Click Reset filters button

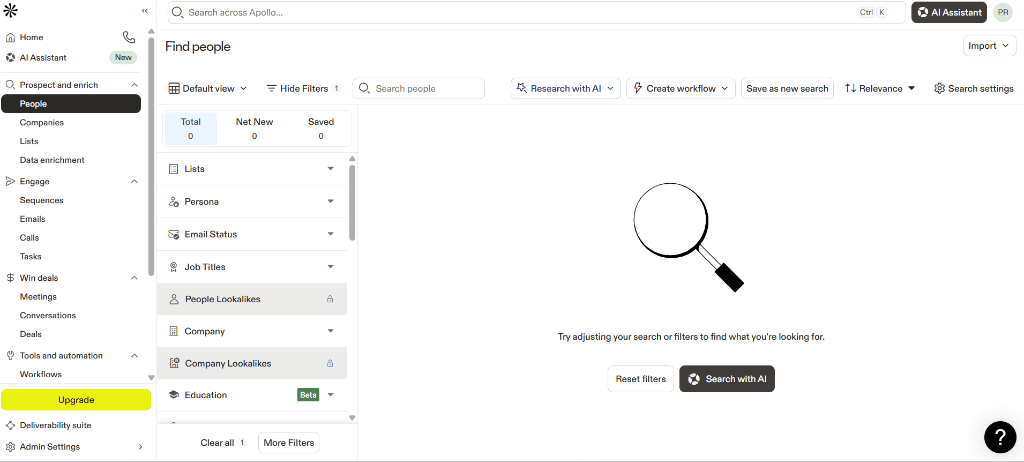tap(641, 379)
